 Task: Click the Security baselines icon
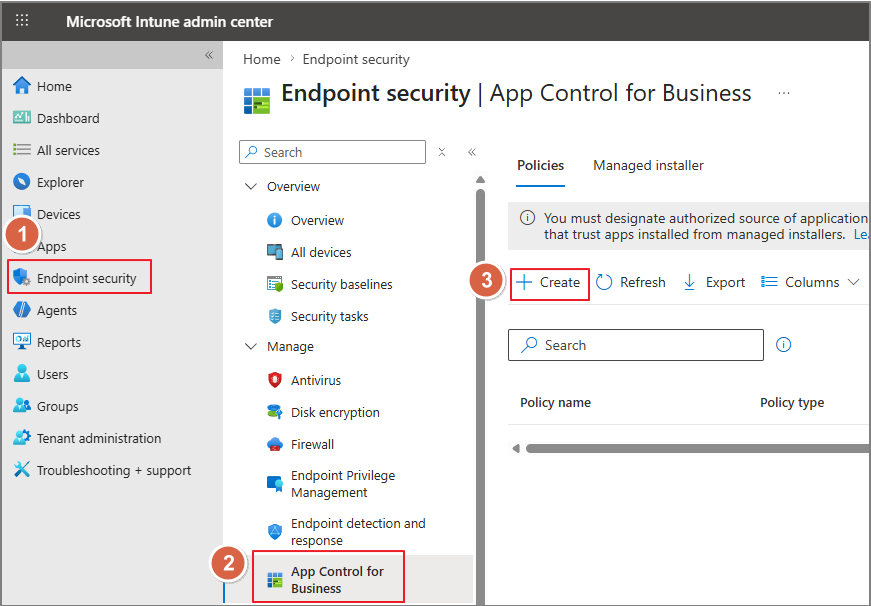(x=274, y=284)
